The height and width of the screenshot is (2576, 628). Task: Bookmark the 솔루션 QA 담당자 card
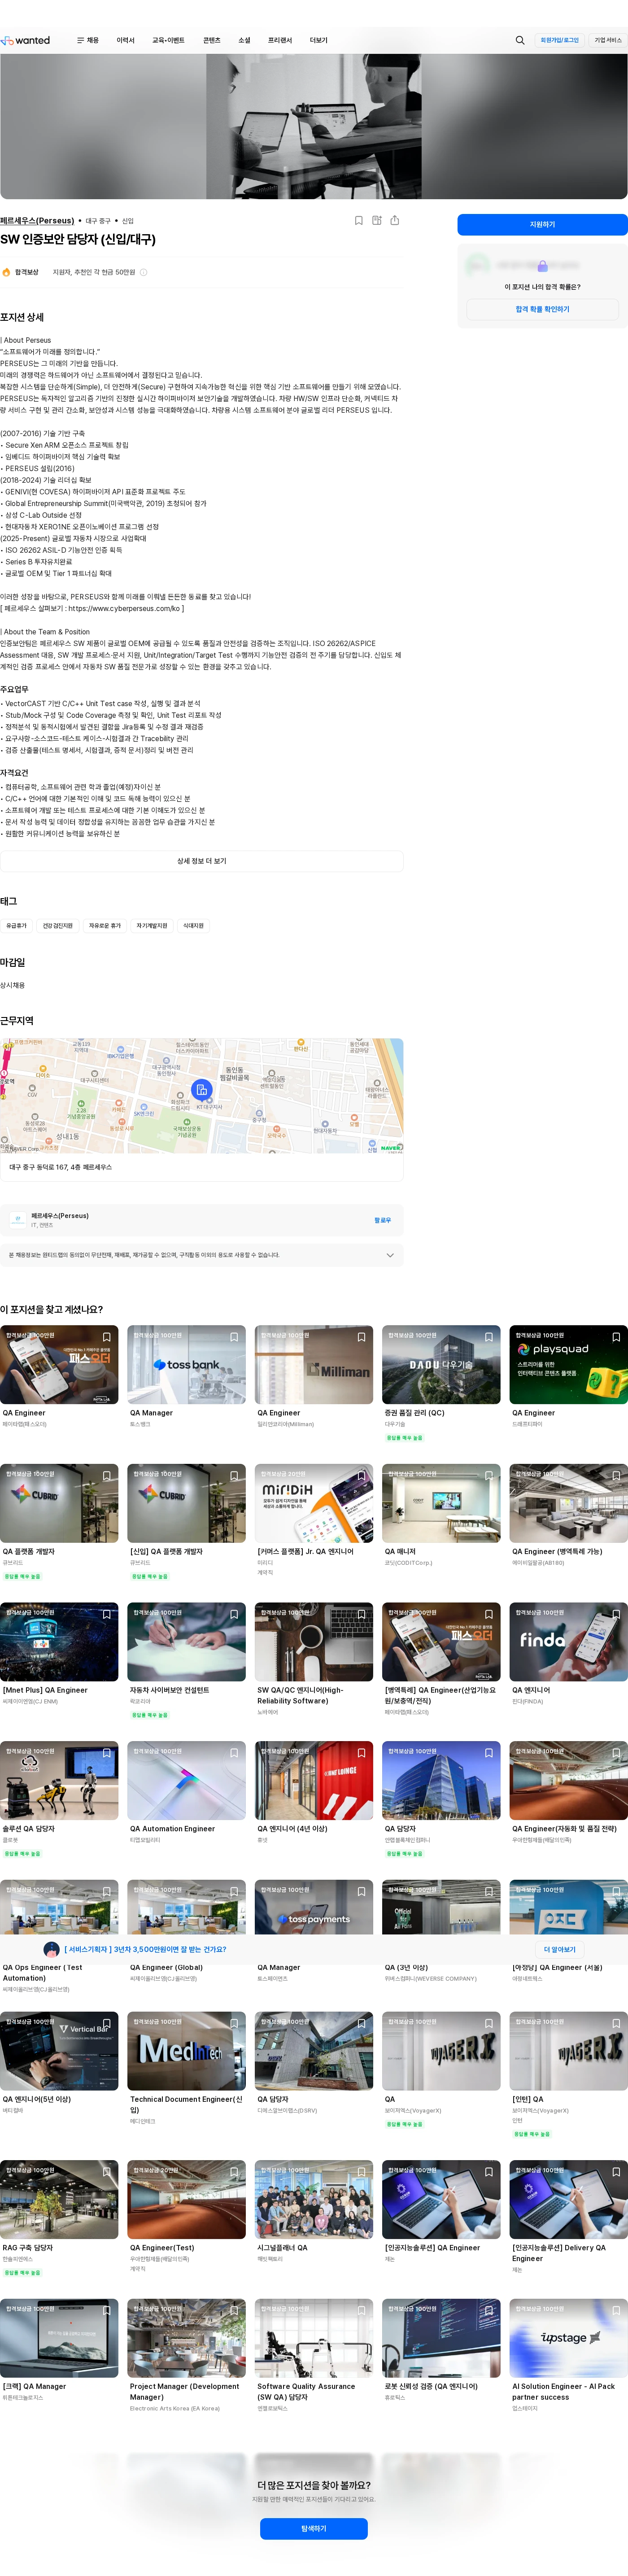(x=107, y=1753)
